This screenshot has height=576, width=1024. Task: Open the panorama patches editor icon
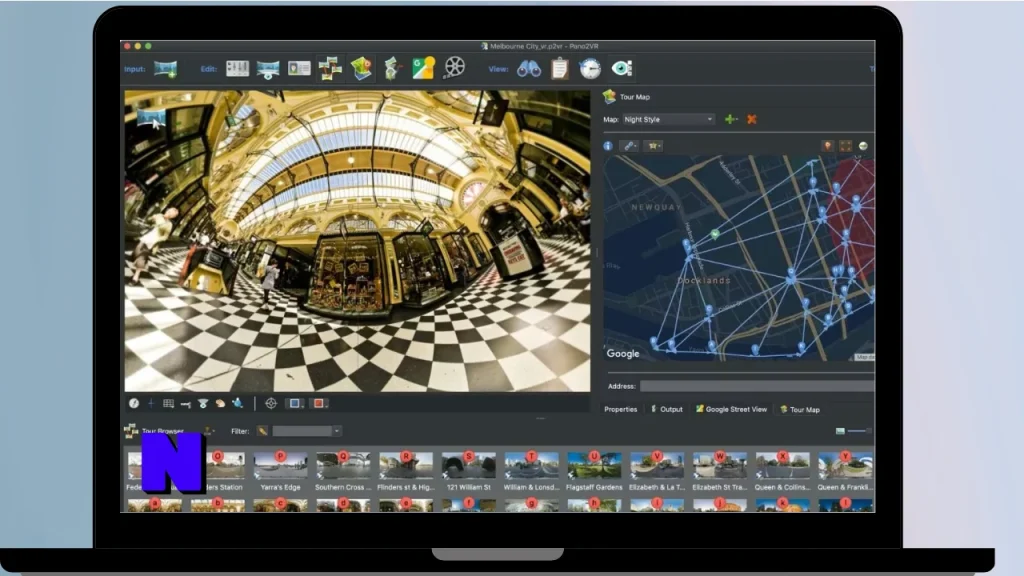[x=268, y=69]
